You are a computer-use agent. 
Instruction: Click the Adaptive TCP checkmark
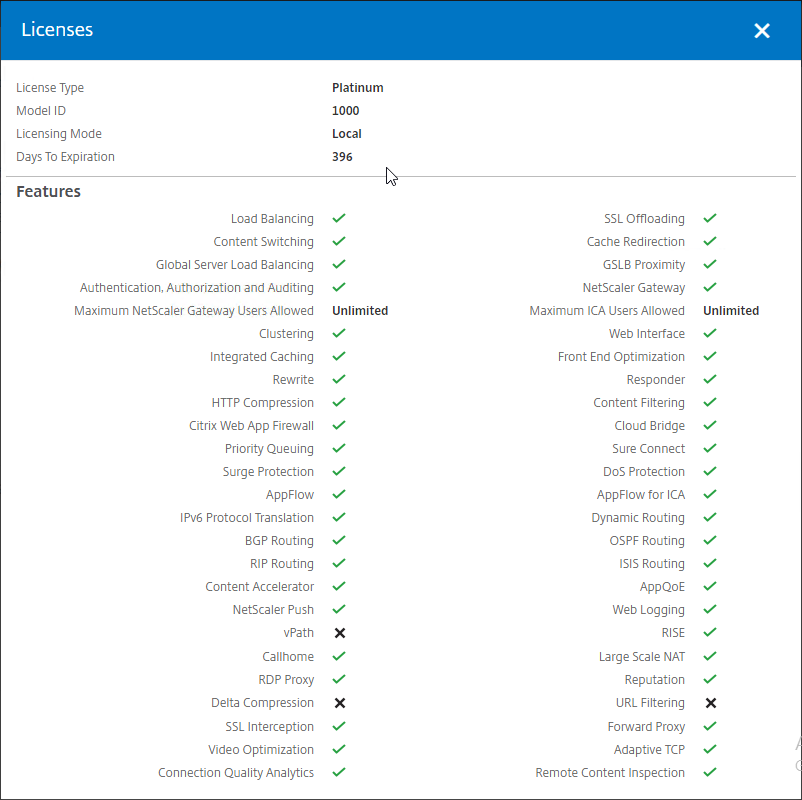pos(710,749)
